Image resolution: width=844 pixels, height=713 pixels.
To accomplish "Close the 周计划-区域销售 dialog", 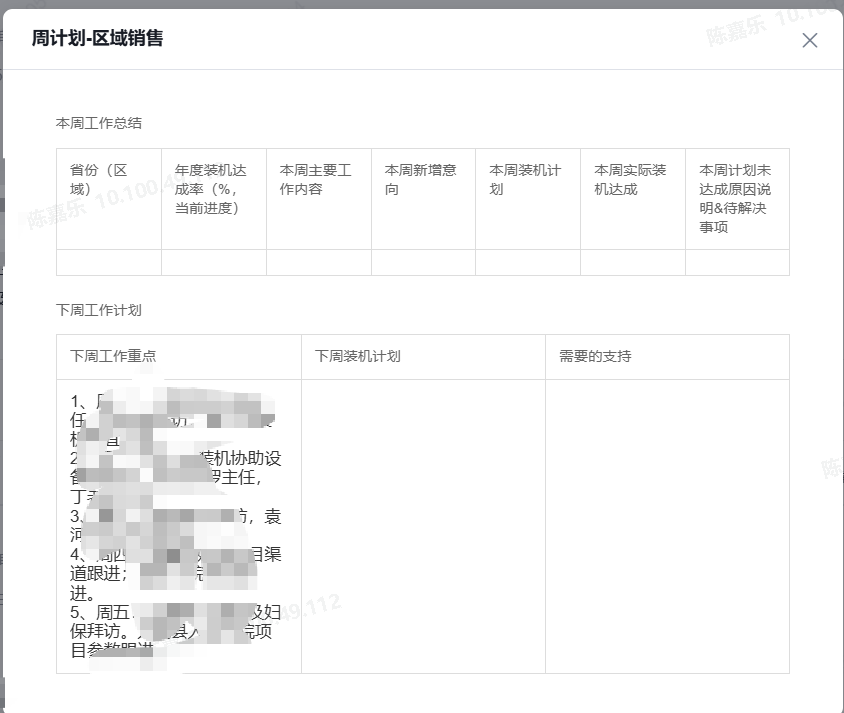I will (810, 40).
